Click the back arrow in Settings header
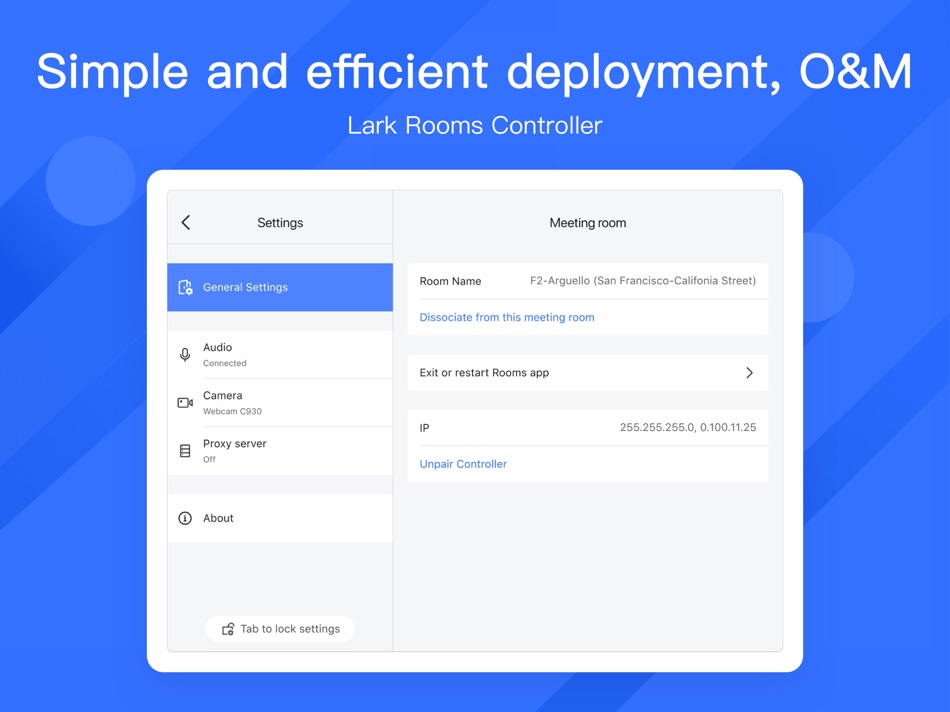Image resolution: width=950 pixels, height=712 pixels. click(185, 222)
